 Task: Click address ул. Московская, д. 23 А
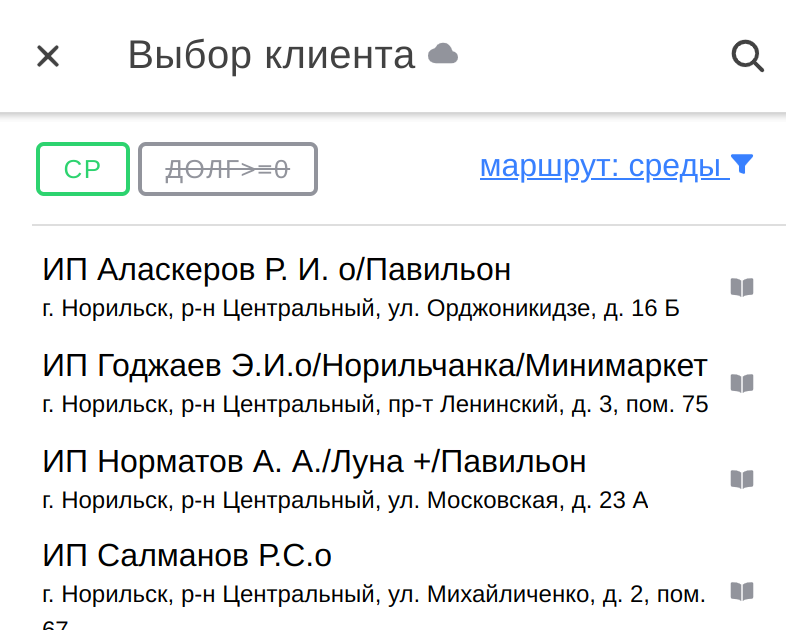pos(518,501)
